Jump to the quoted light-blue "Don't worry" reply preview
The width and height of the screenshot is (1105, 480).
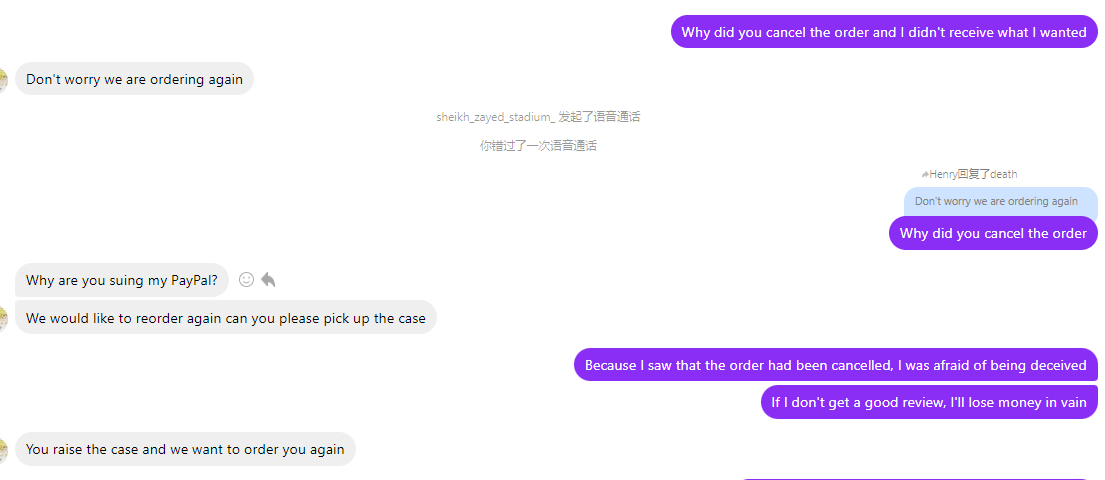point(996,201)
